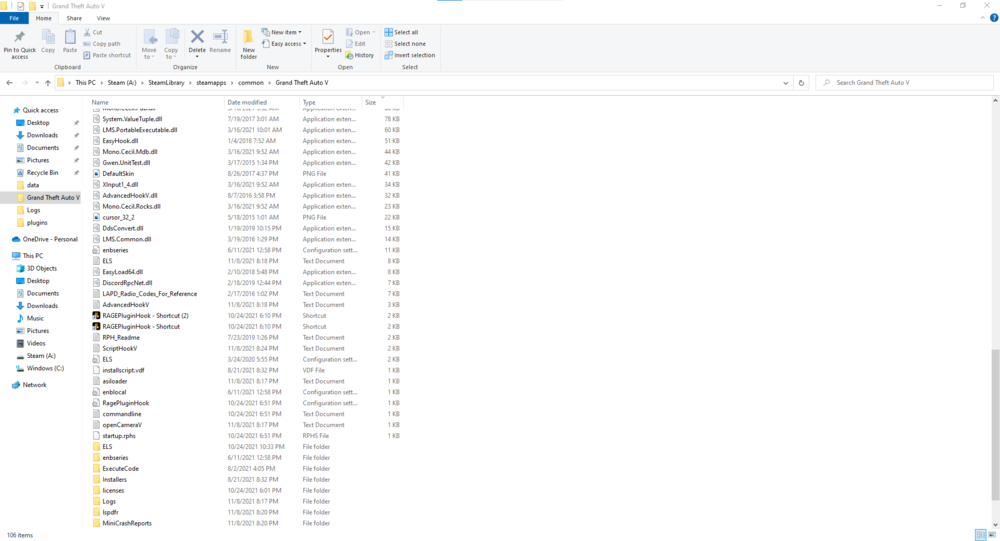This screenshot has height=541, width=1000.
Task: Open the Move to dropdown
Action: (149, 45)
